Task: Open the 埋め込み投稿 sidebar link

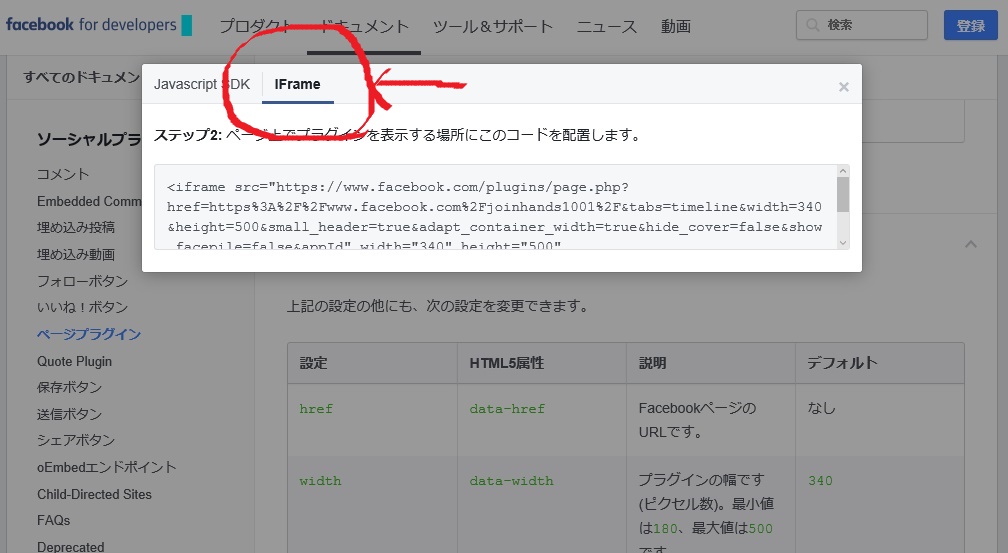Action: coord(76,228)
